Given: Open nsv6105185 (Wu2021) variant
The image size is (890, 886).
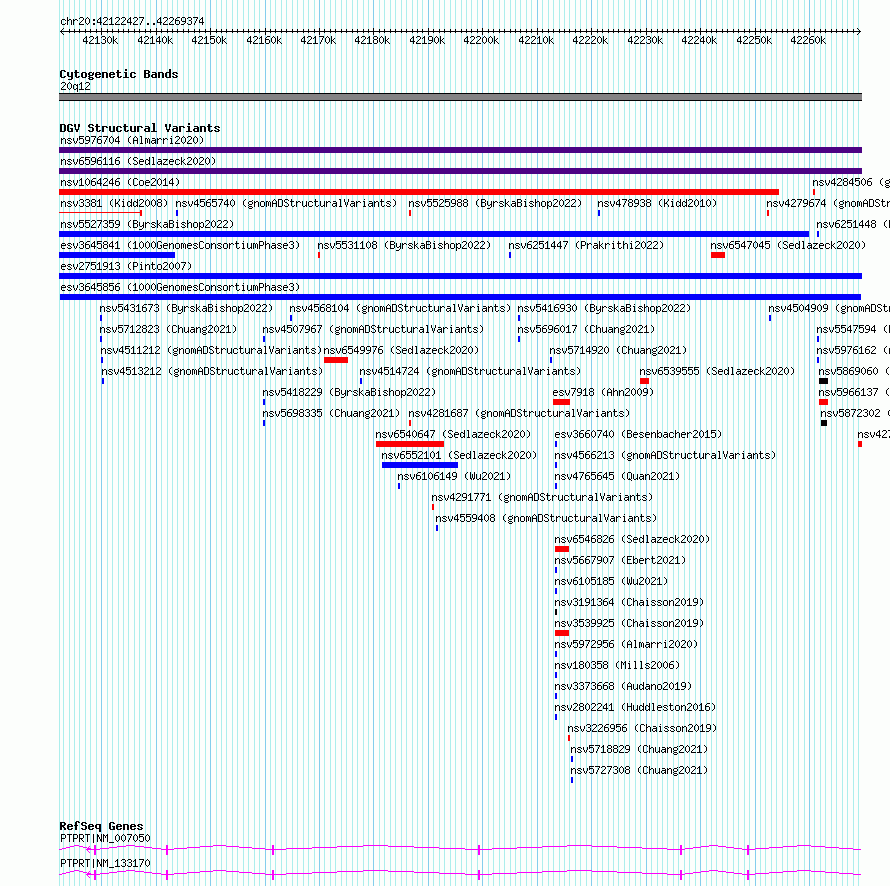Looking at the screenshot, I should (x=611, y=581).
